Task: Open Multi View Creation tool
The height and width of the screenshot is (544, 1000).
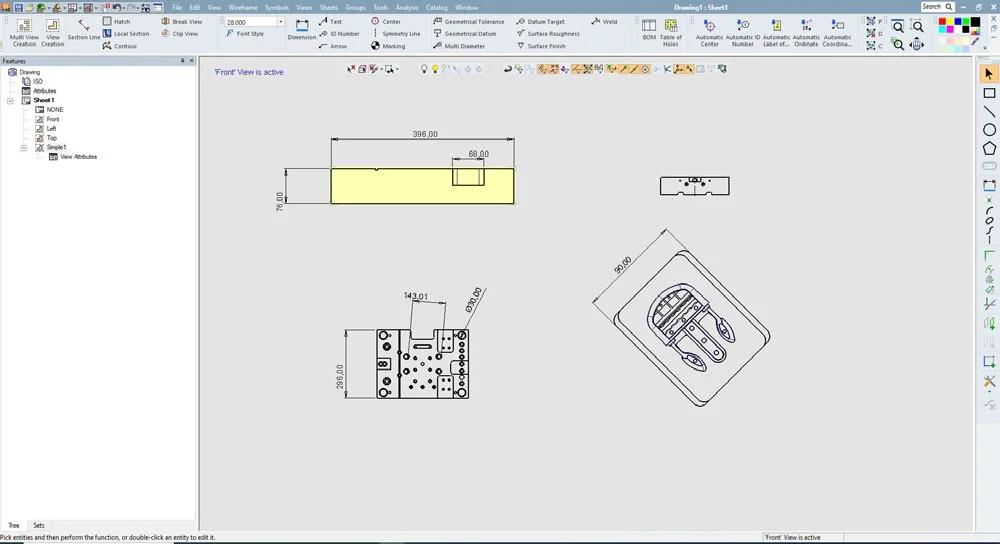Action: 24,33
